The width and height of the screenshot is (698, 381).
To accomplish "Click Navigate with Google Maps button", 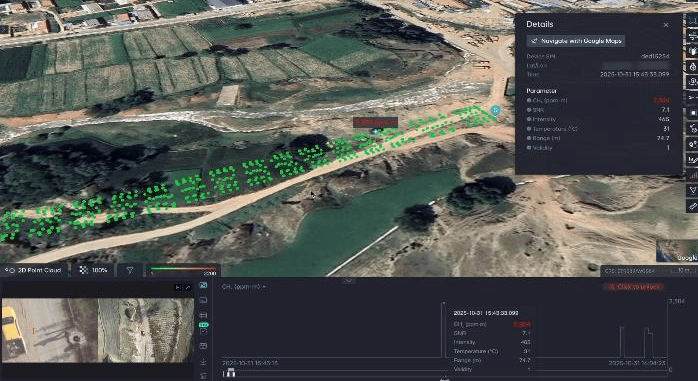I will pyautogui.click(x=576, y=41).
